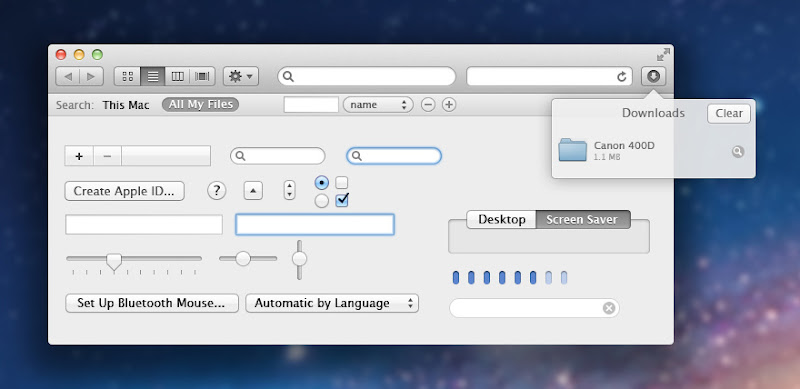Toggle the Downloads popover button

654,77
